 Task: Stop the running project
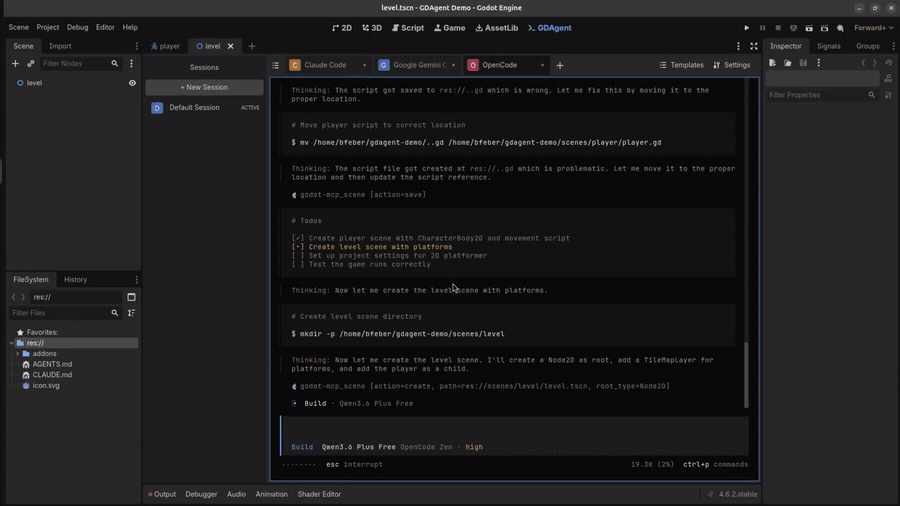pyautogui.click(x=778, y=28)
